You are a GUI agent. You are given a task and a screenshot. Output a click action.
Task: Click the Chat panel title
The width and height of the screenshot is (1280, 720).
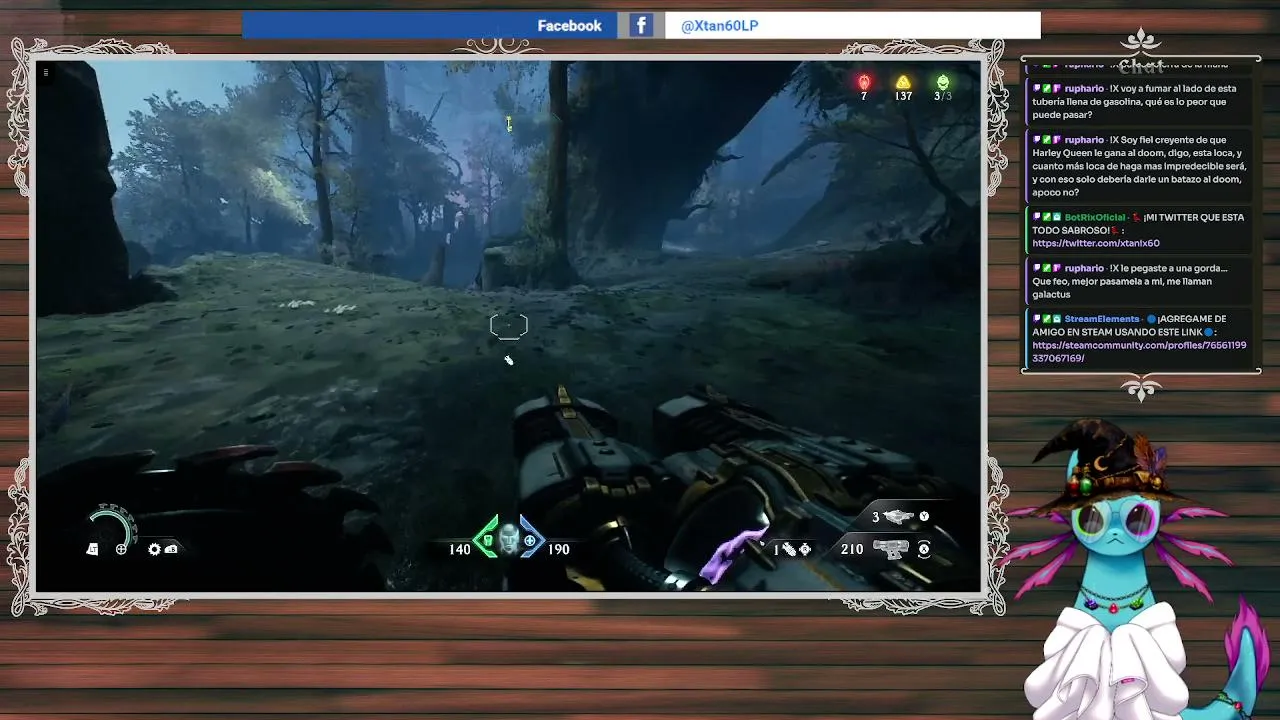point(1141,67)
